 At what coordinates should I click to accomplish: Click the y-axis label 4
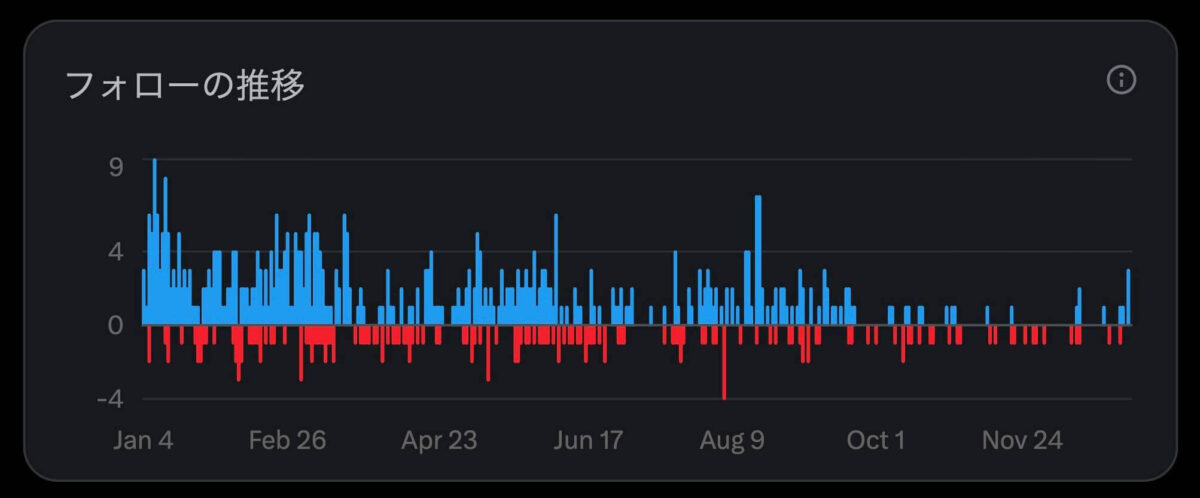click(x=116, y=251)
